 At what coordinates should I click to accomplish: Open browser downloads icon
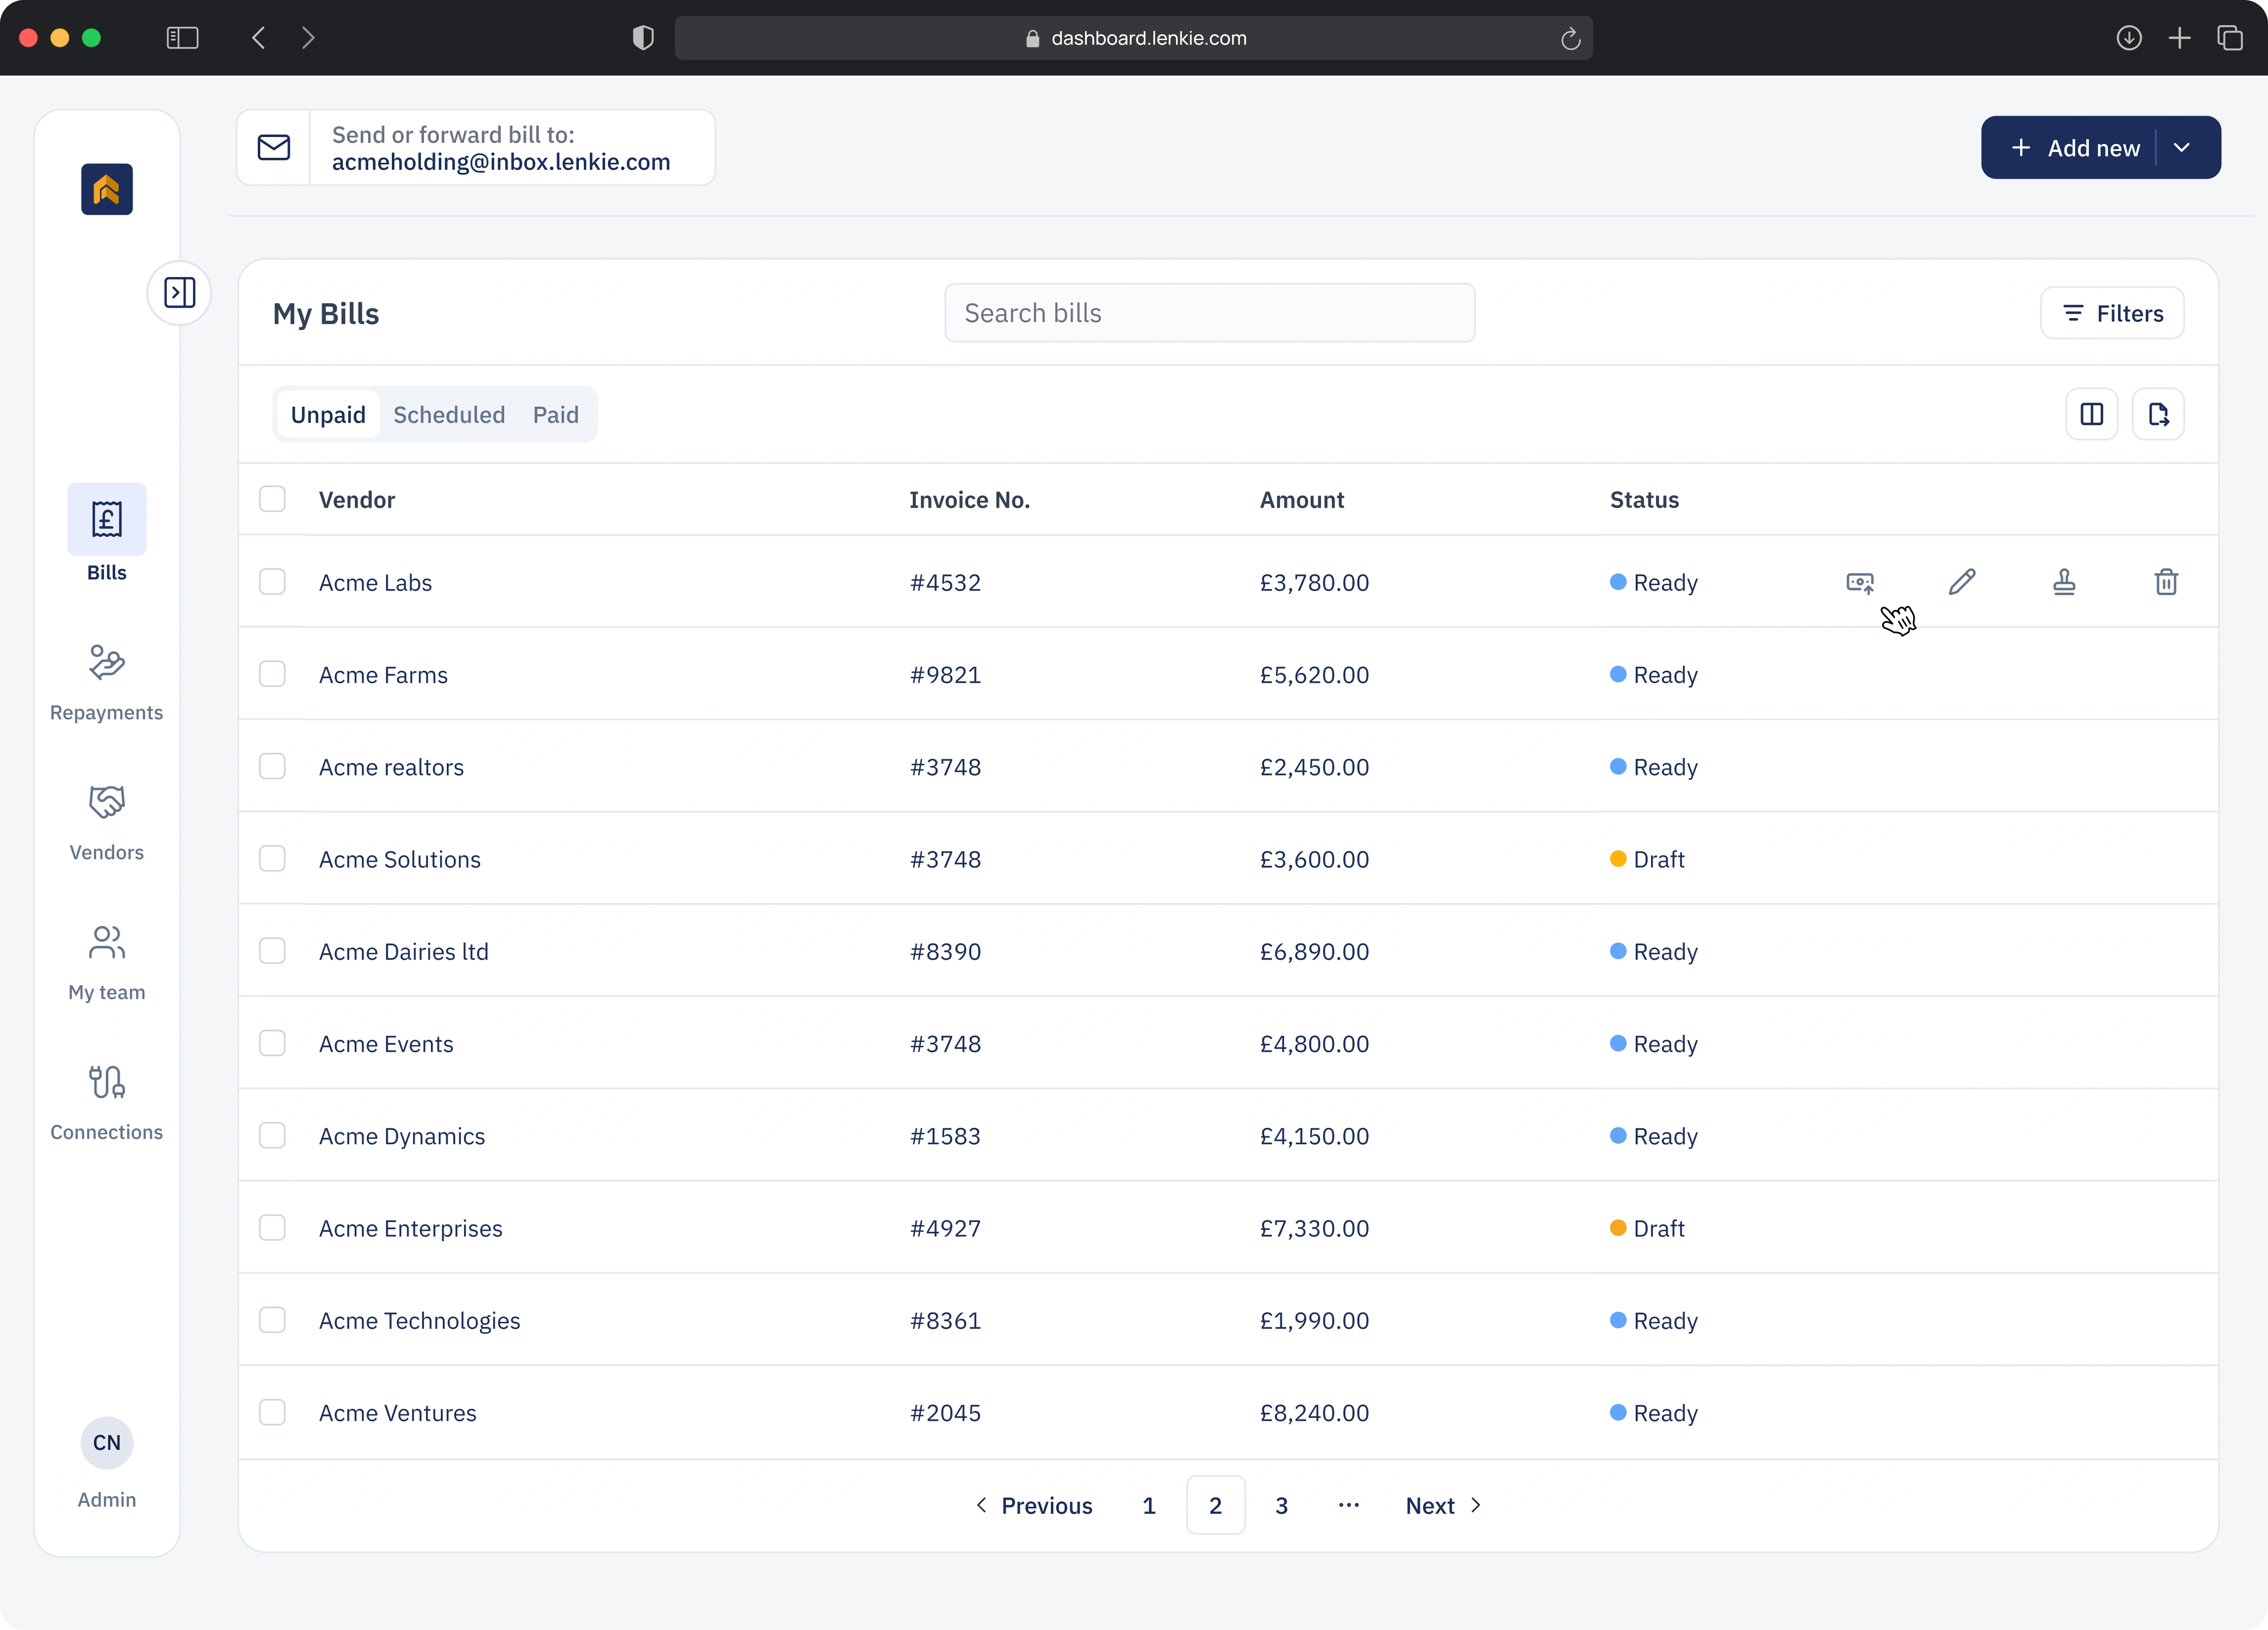[x=2129, y=38]
